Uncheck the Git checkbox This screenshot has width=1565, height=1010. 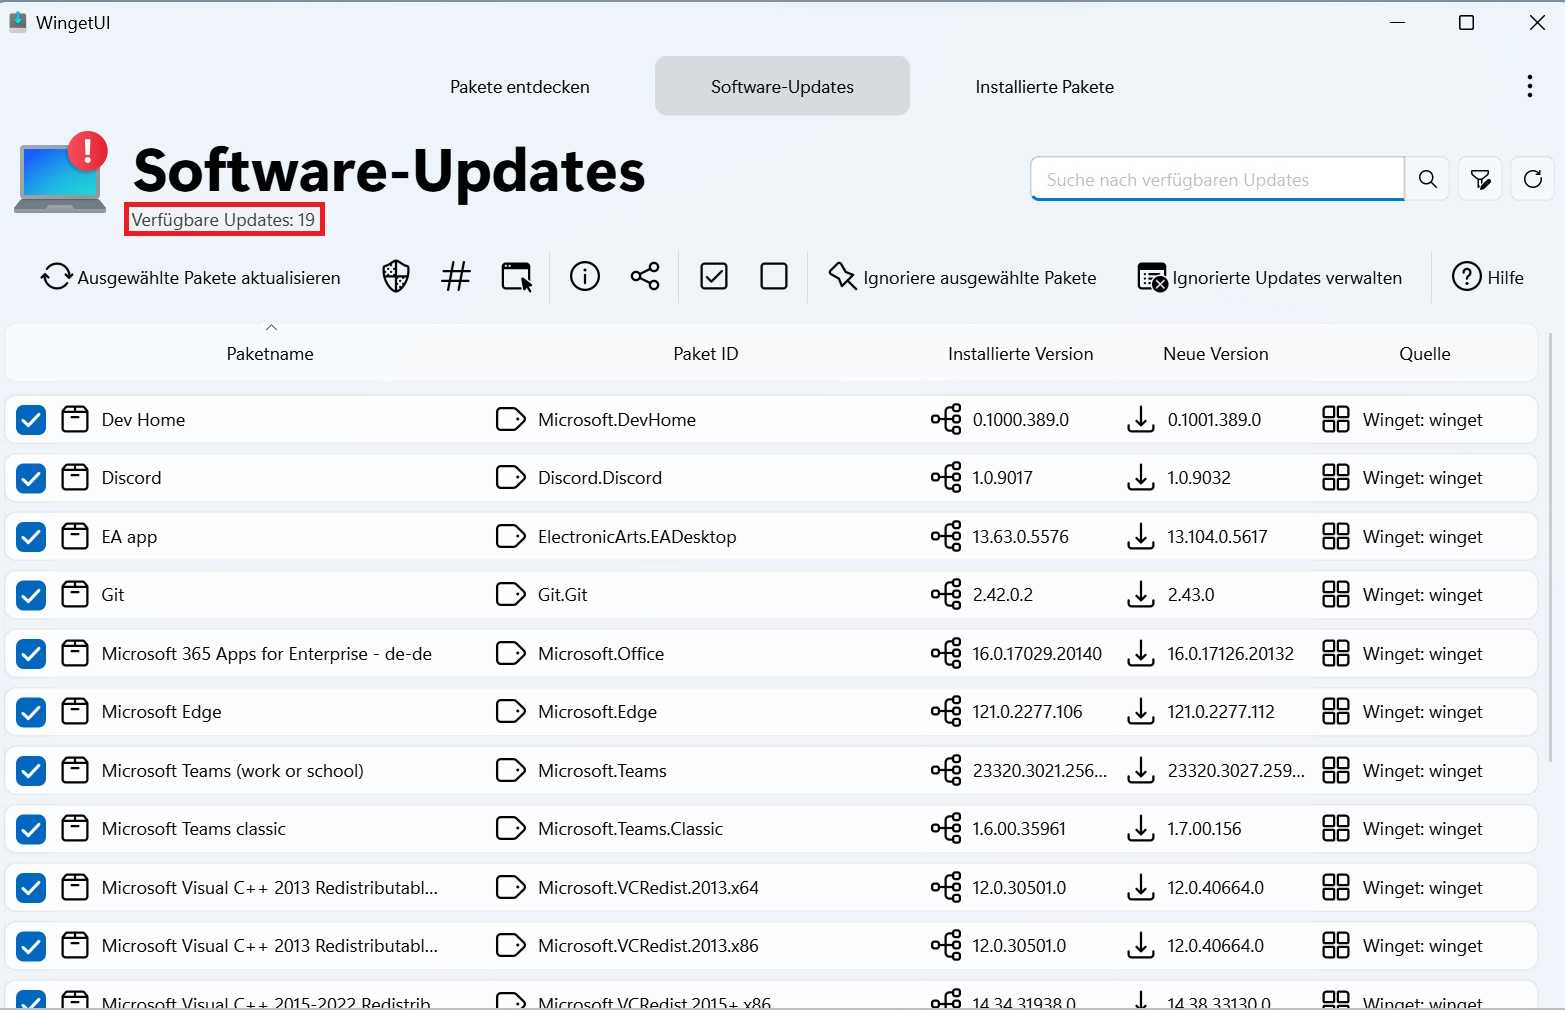click(x=31, y=595)
